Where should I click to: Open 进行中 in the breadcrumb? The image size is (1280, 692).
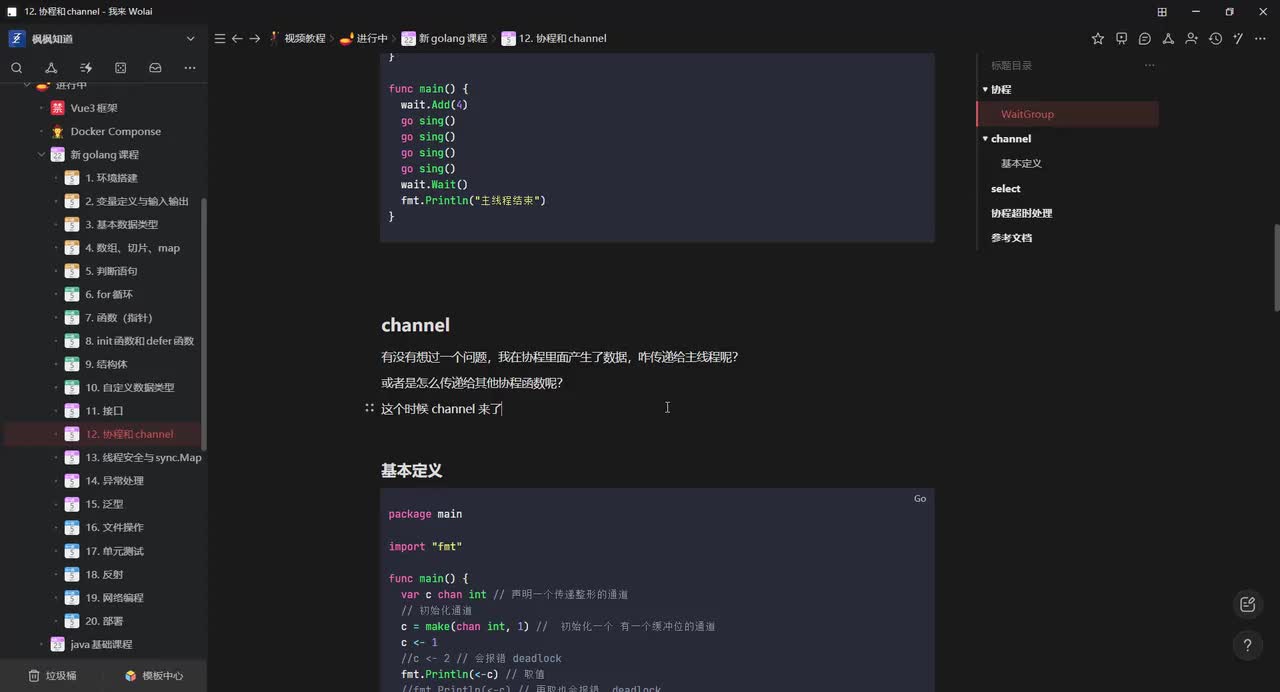[x=363, y=38]
